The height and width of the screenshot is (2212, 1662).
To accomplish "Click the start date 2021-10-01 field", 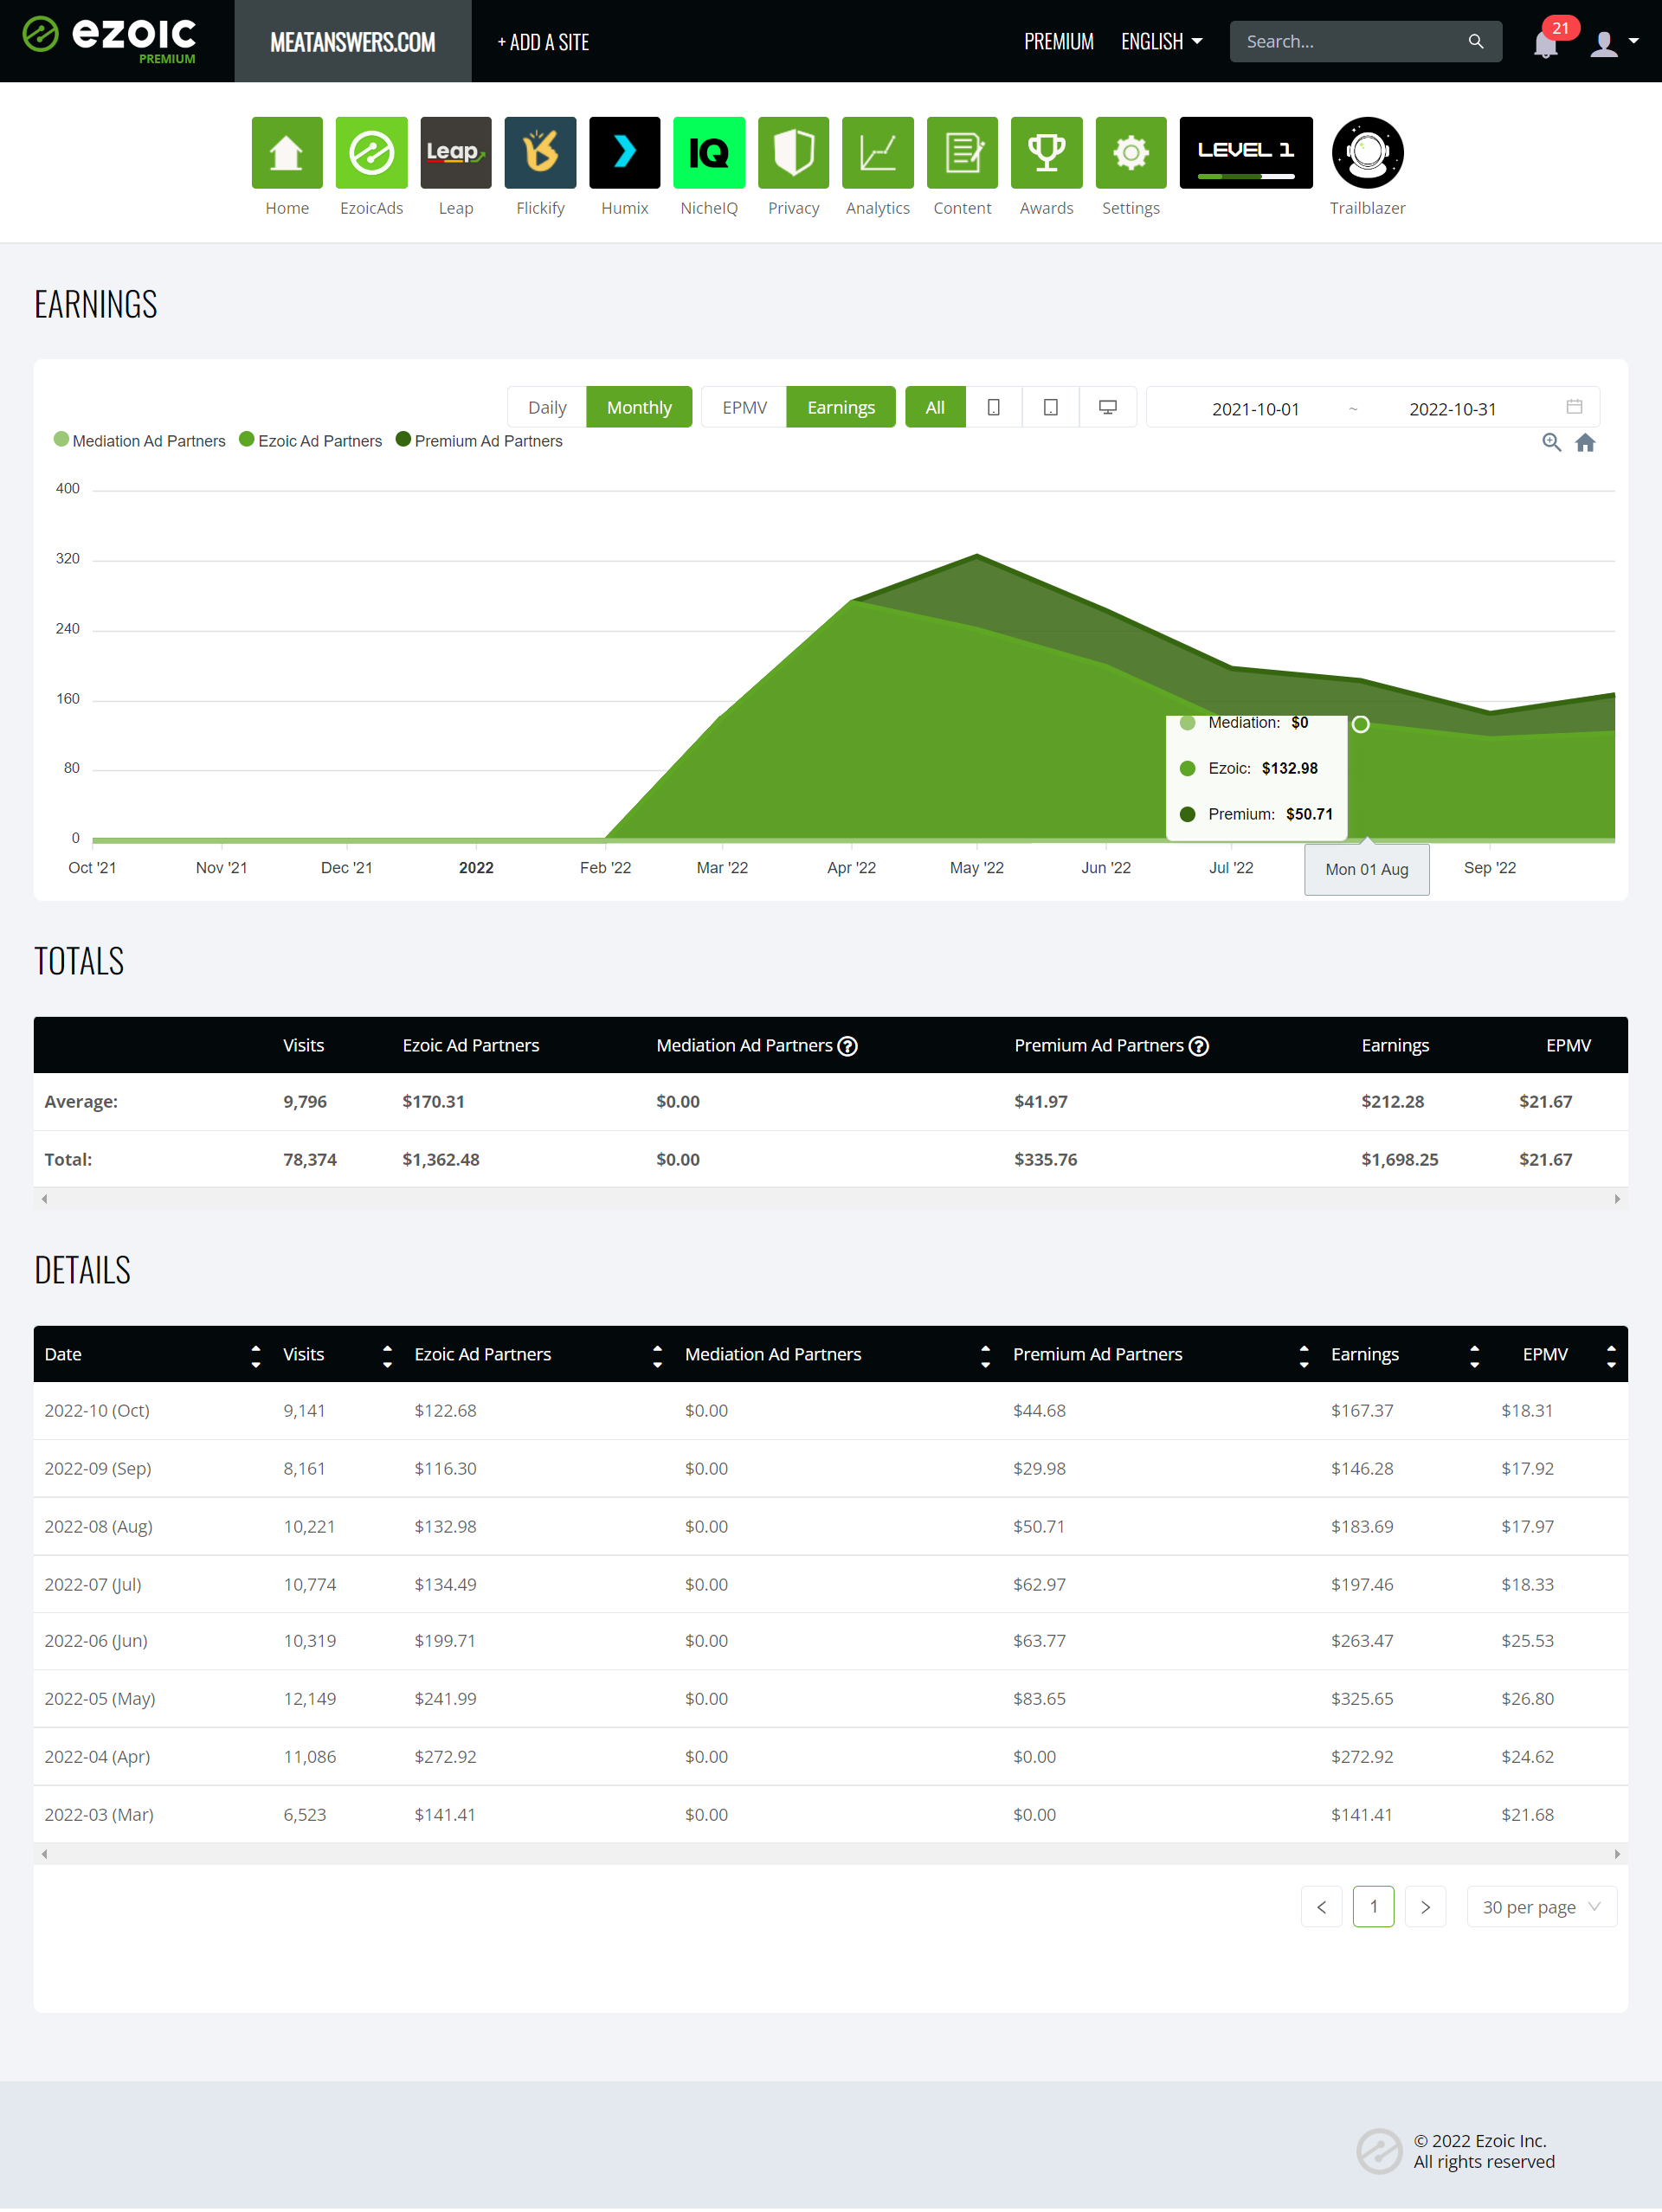I will click(1256, 409).
